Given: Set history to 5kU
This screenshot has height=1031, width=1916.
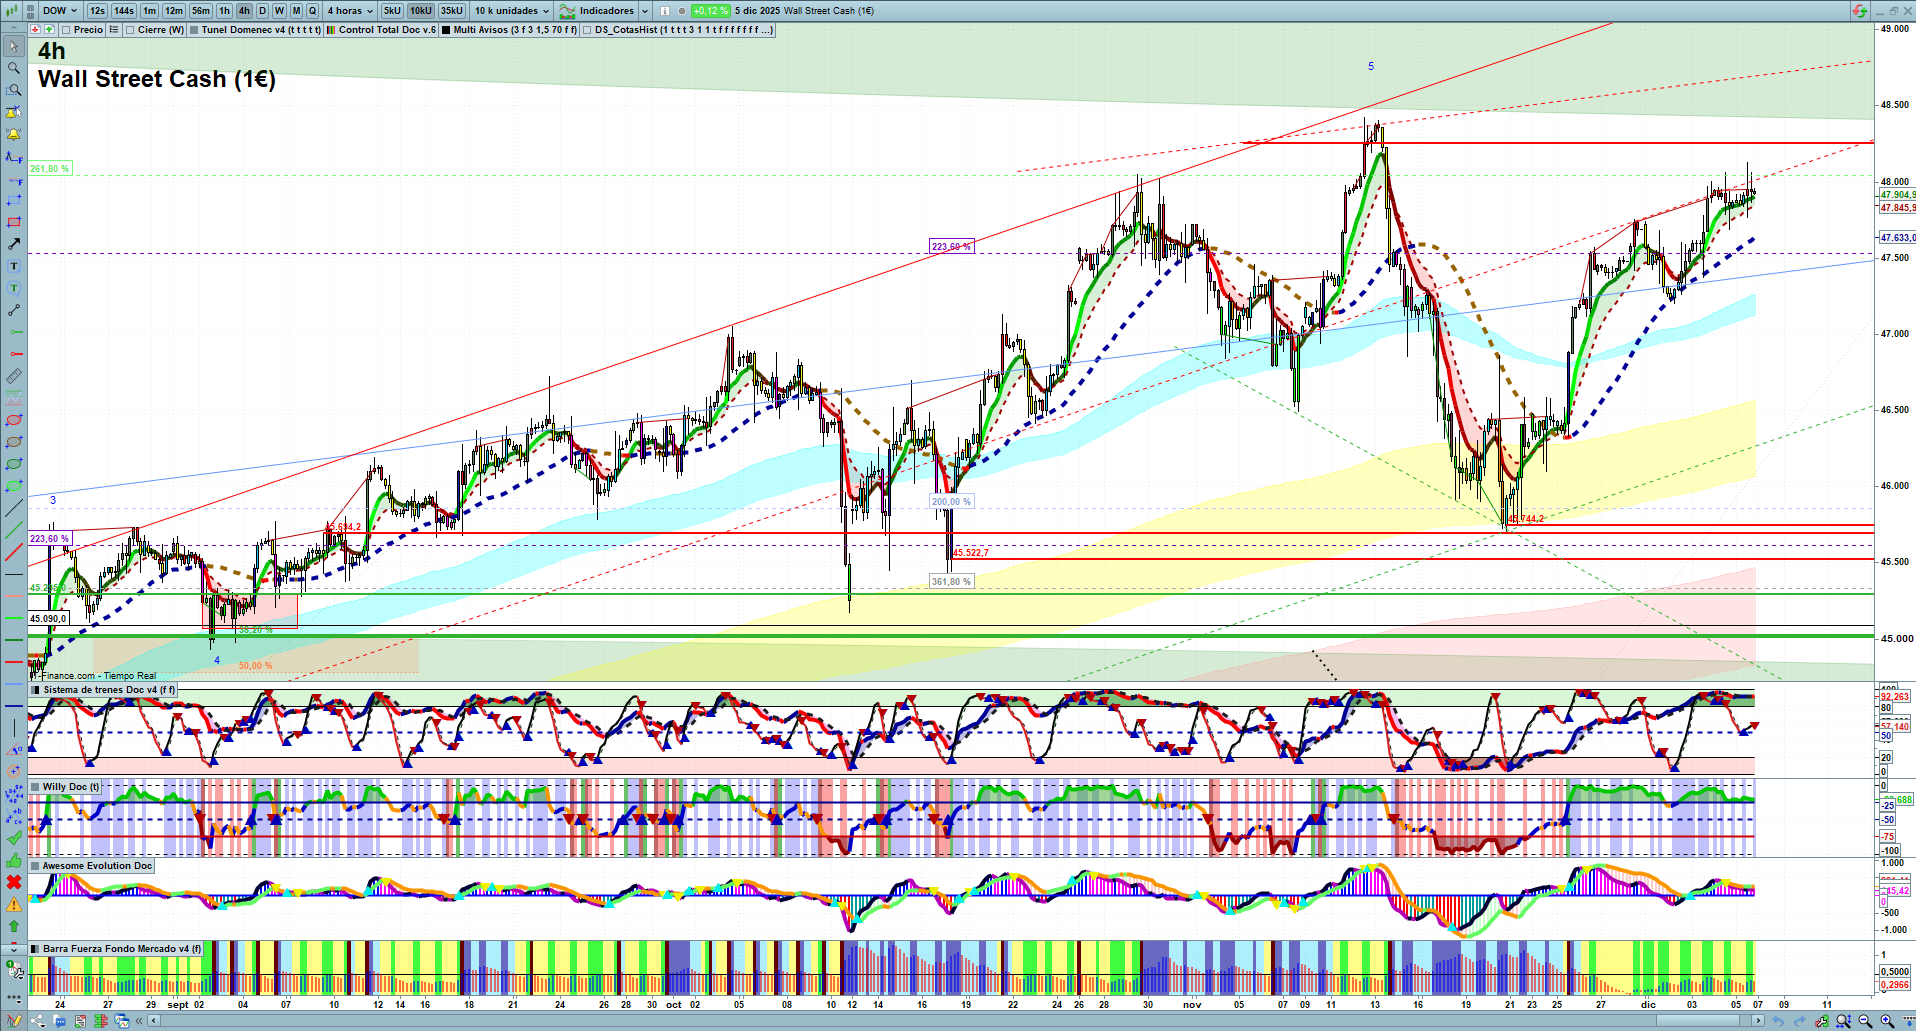Looking at the screenshot, I should point(392,11).
